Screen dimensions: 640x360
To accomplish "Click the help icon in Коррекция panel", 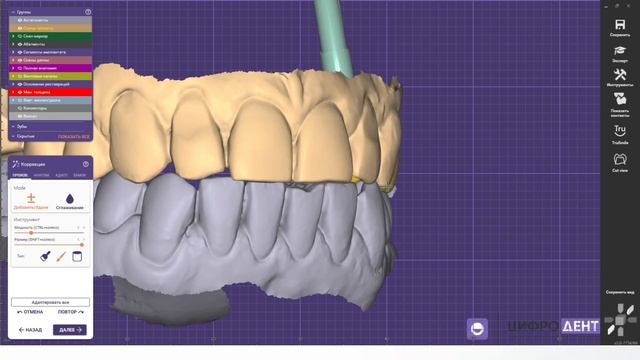I will pyautogui.click(x=86, y=164).
